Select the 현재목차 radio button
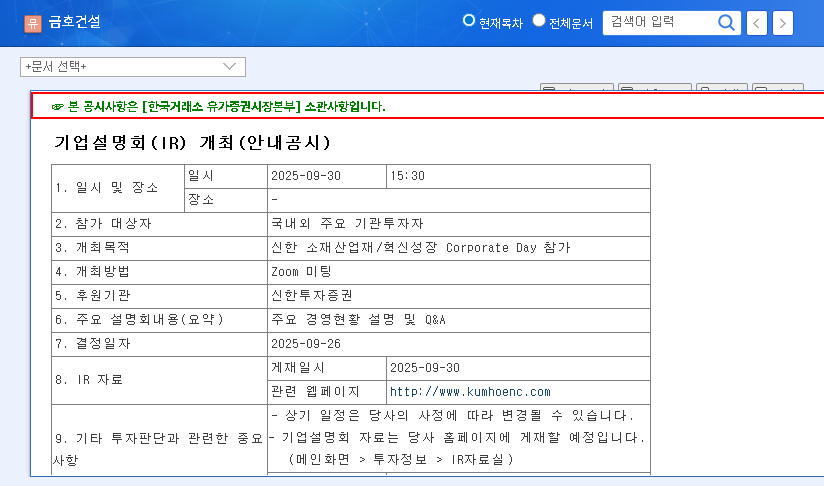Viewport: 824px width, 486px height. point(468,20)
